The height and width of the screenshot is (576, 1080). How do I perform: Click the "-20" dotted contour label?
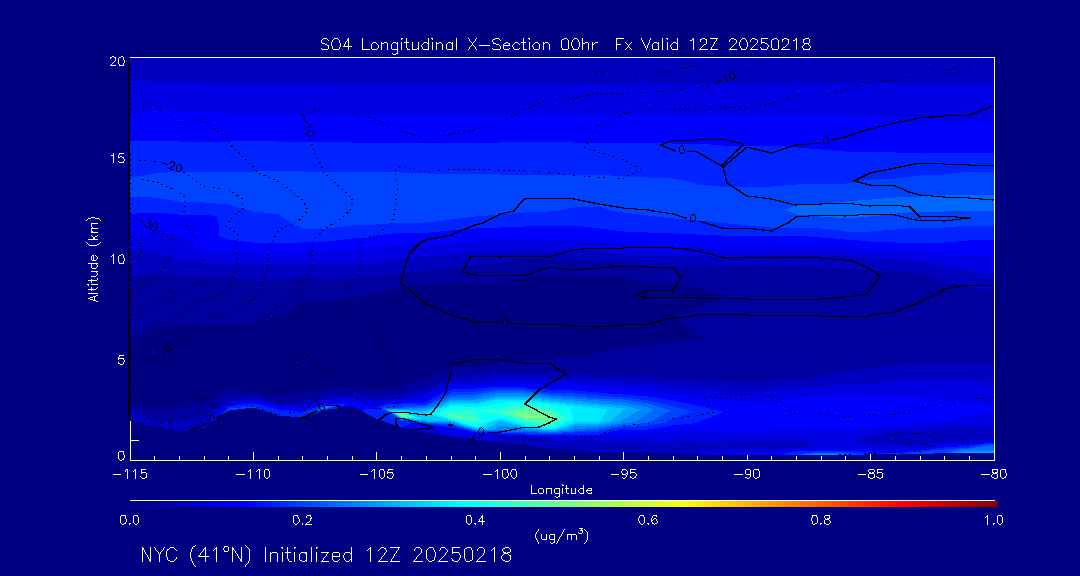click(174, 167)
